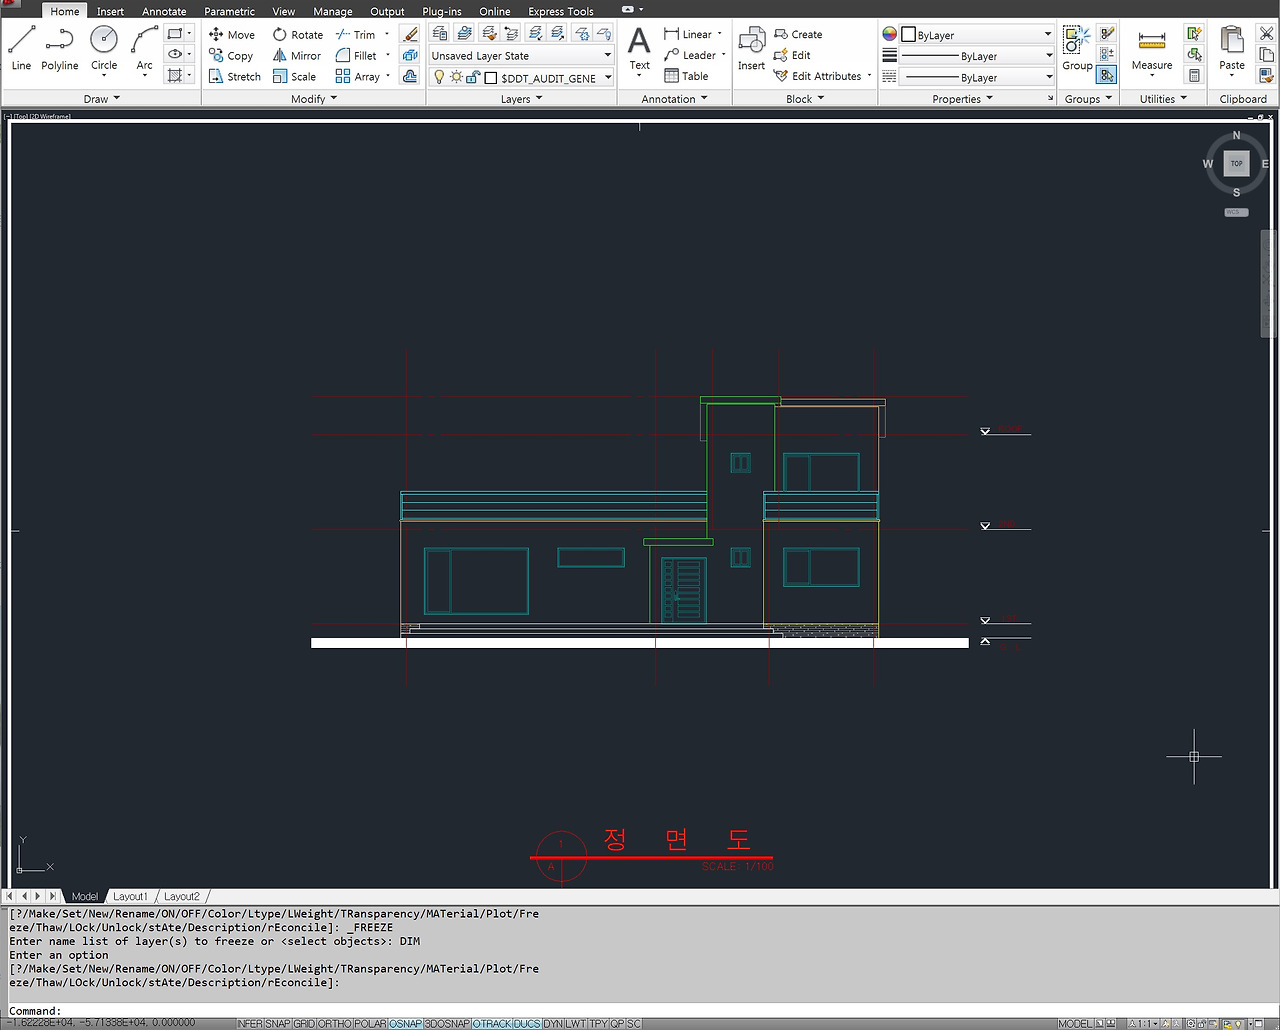Click the Command line input field
Viewport: 1280px width, 1030px height.
(x=640, y=1011)
